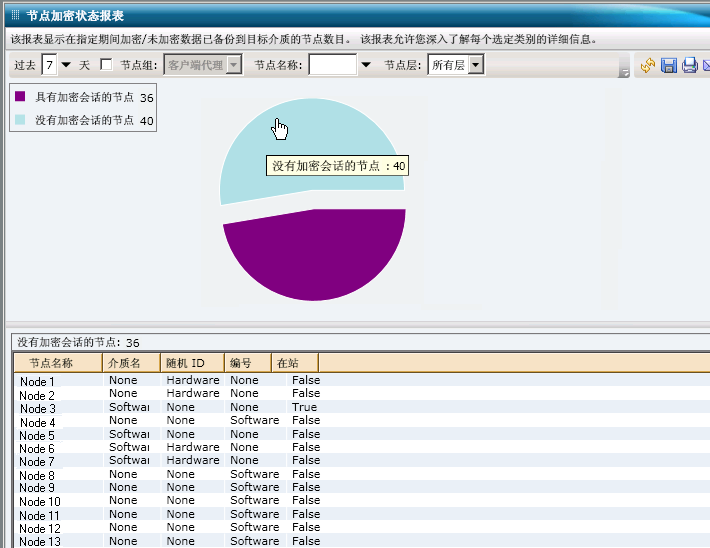Viewport: 710px width, 548px height.
Task: Click the email report icon
Action: pyautogui.click(x=706, y=65)
